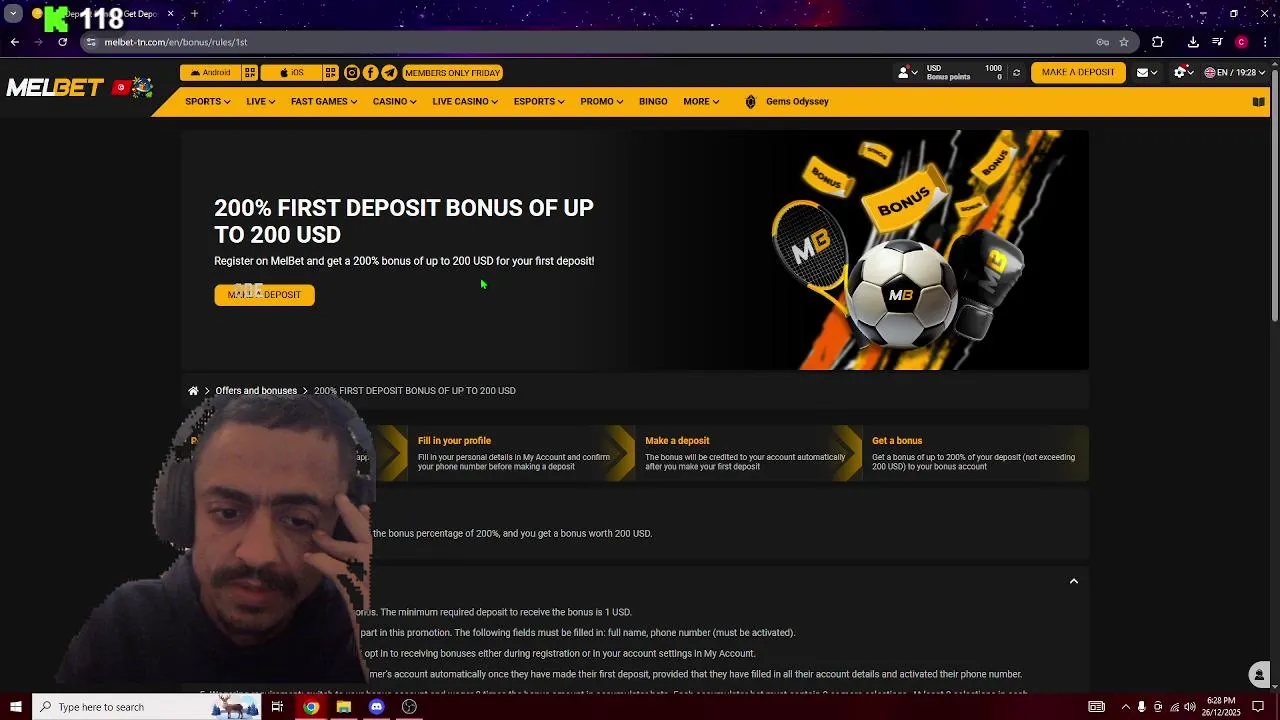Click the Get a bonus step heading
The image size is (1280, 720).
tap(897, 441)
